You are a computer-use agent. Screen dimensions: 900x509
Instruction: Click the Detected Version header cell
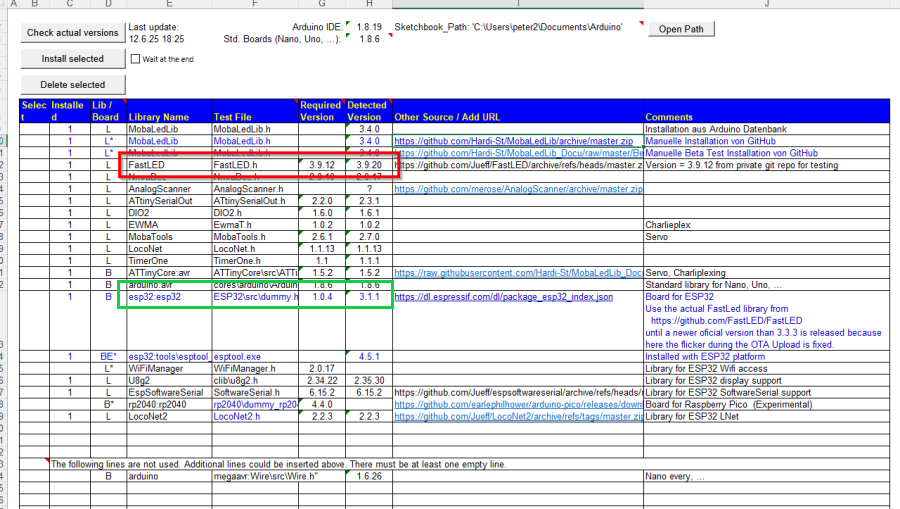click(x=365, y=111)
